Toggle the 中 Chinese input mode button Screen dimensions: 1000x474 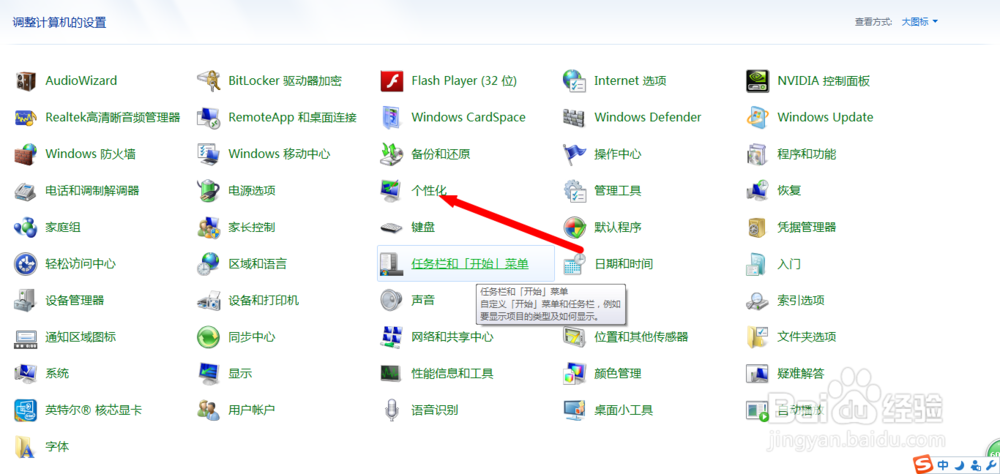pyautogui.click(x=943, y=465)
